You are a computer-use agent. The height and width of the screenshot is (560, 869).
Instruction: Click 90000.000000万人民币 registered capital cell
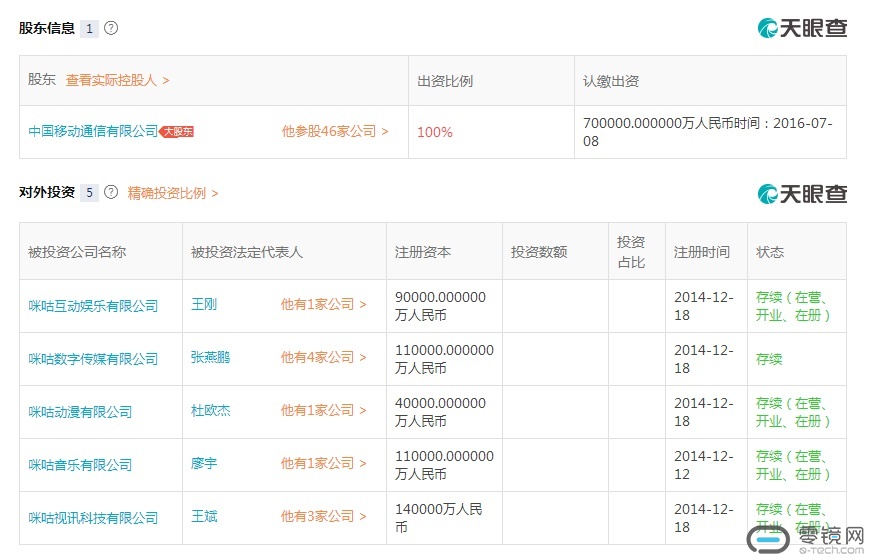[444, 306]
